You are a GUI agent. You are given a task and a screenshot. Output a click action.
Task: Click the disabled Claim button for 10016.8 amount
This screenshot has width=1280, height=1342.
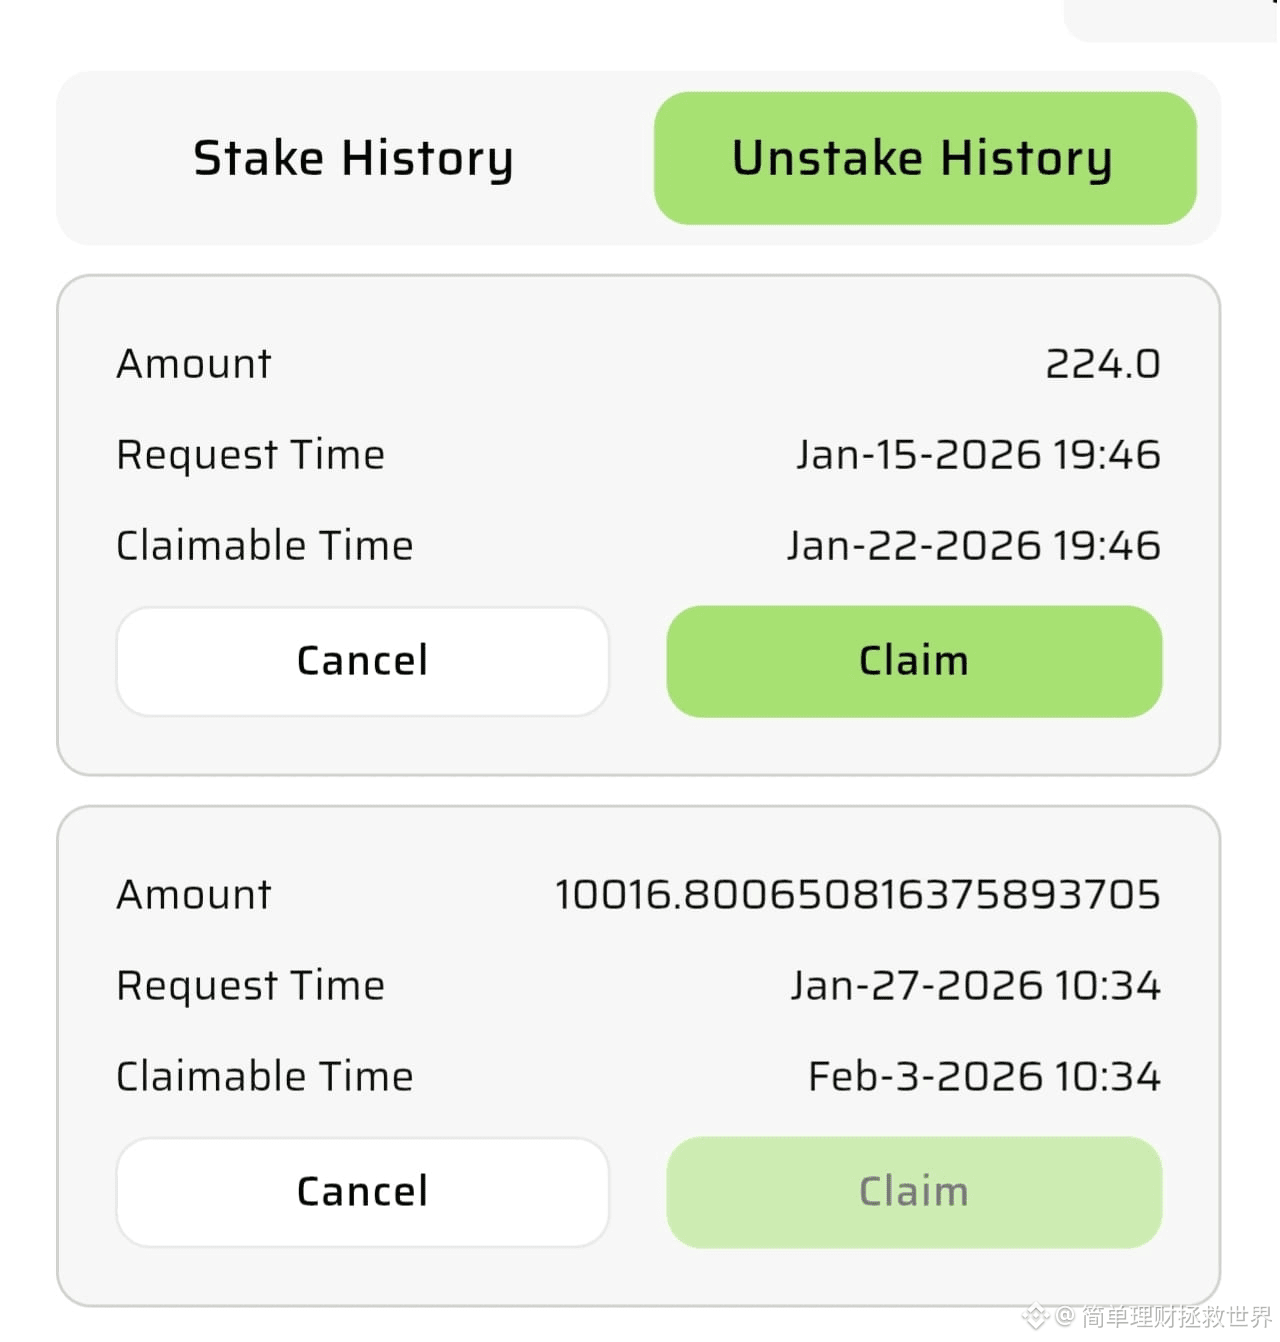coord(913,1191)
